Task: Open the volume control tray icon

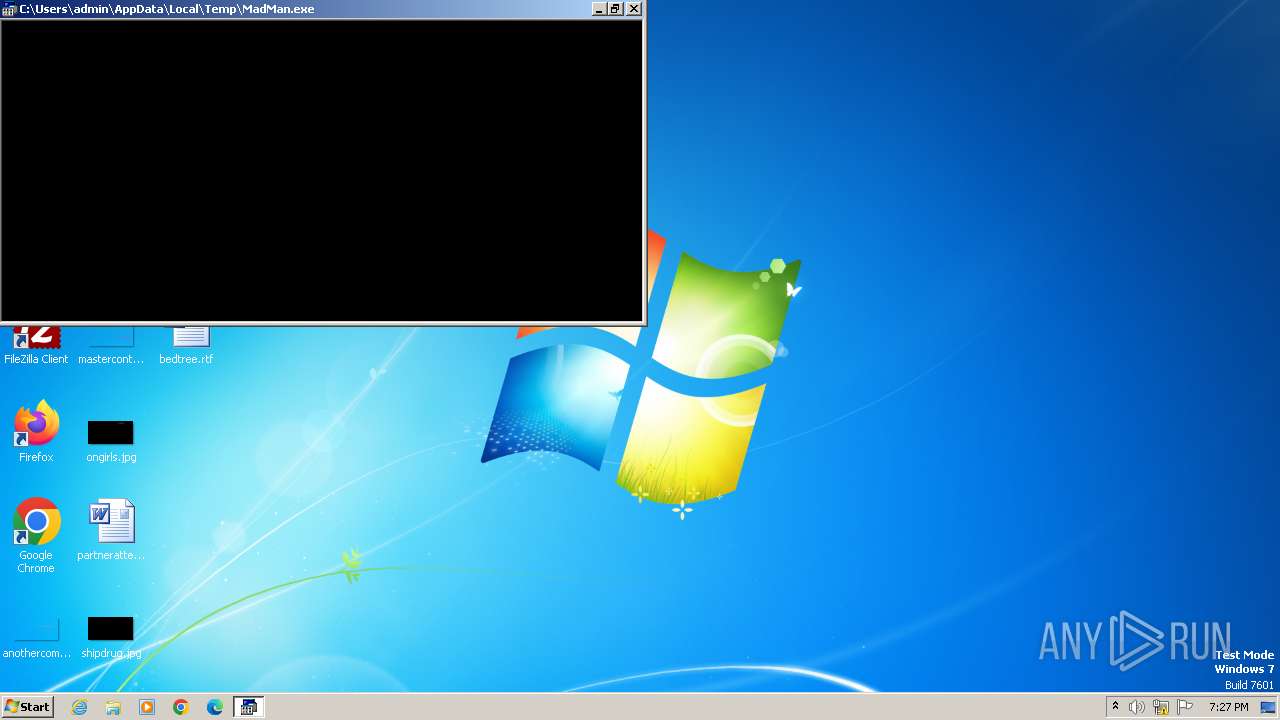Action: point(1137,707)
